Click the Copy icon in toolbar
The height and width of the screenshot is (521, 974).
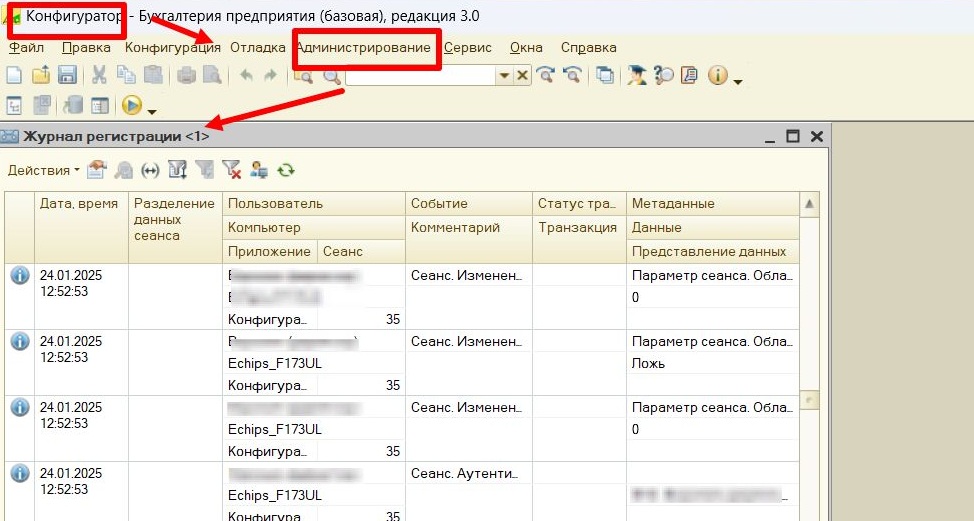tap(126, 76)
